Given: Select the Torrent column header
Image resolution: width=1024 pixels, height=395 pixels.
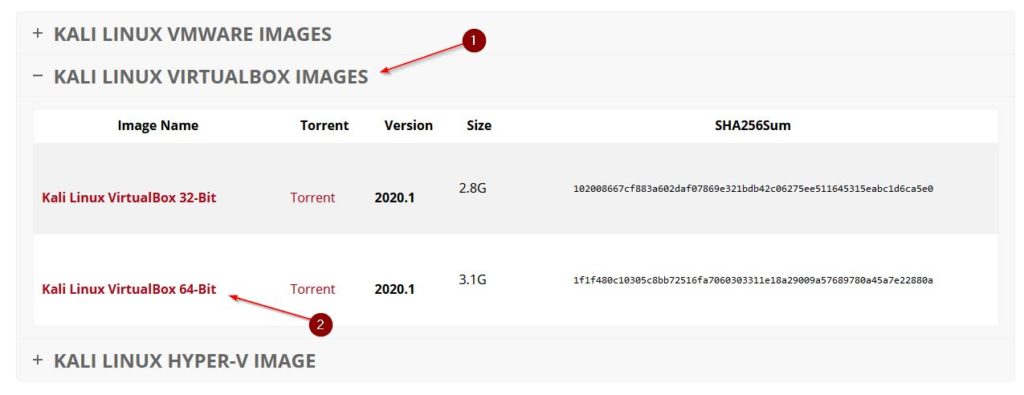Looking at the screenshot, I should pyautogui.click(x=325, y=125).
